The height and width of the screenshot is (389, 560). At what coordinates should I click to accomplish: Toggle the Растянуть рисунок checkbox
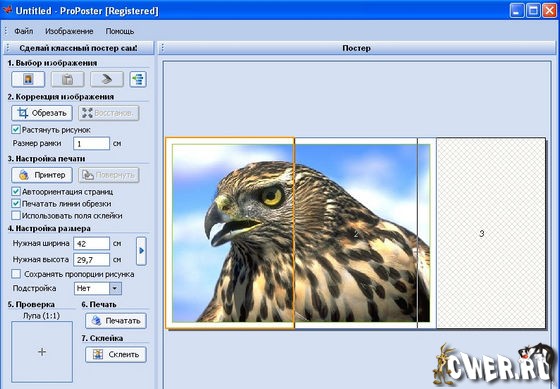[16, 129]
